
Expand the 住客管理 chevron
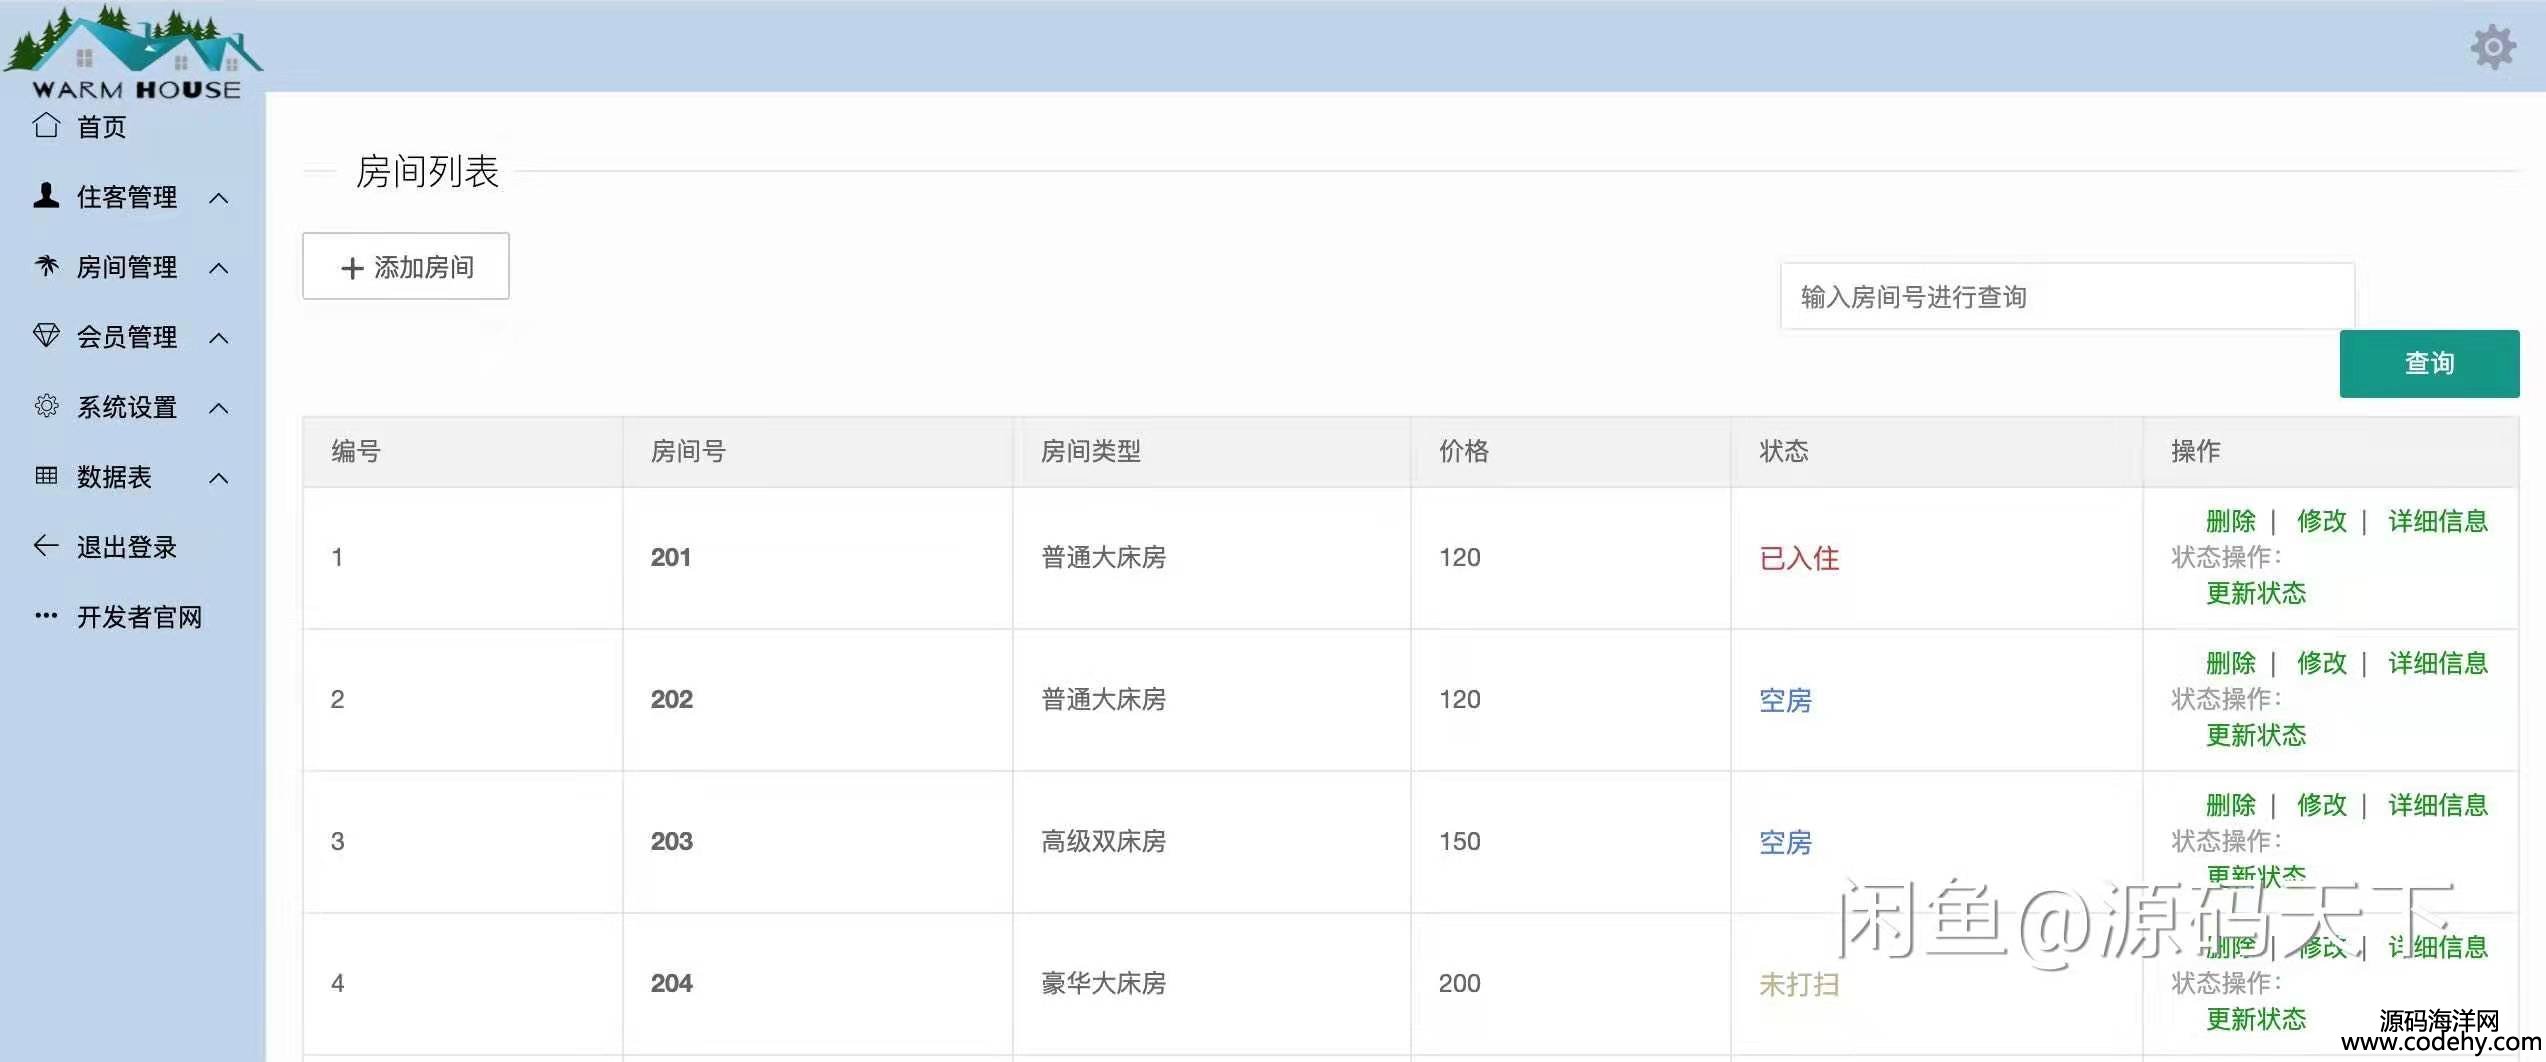tap(219, 198)
